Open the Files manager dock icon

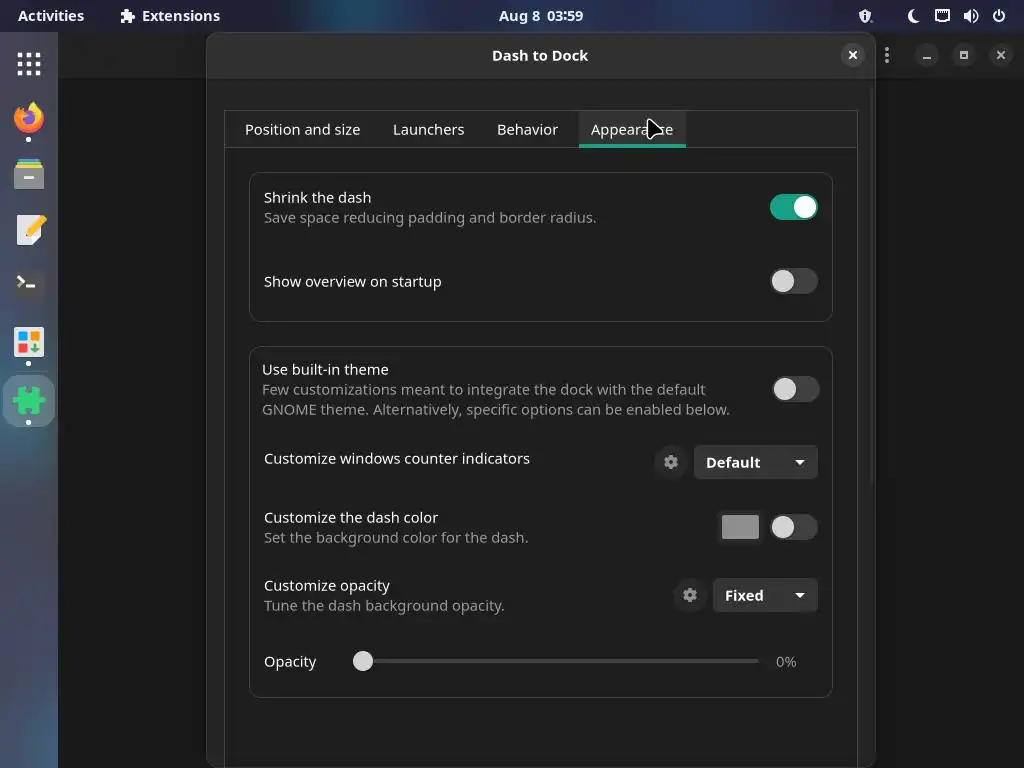[x=29, y=174]
